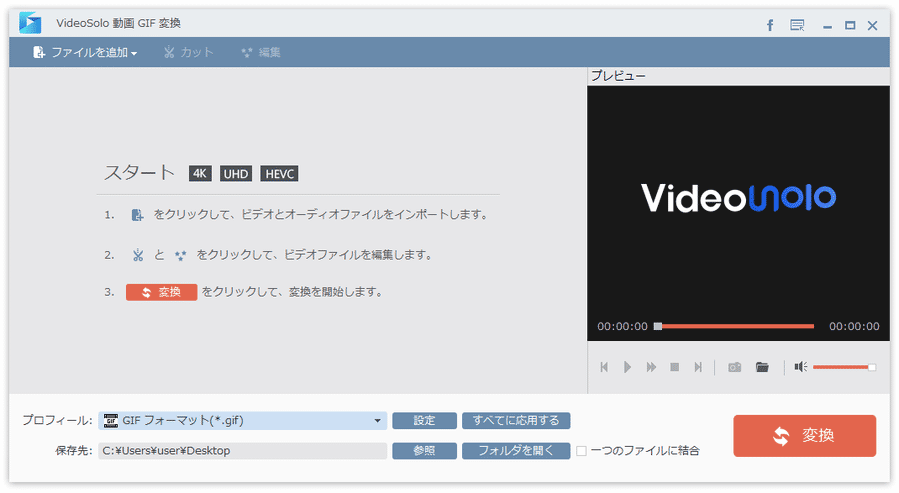Minimize the VideoSolo window
This screenshot has height=493, width=899.
point(827,26)
